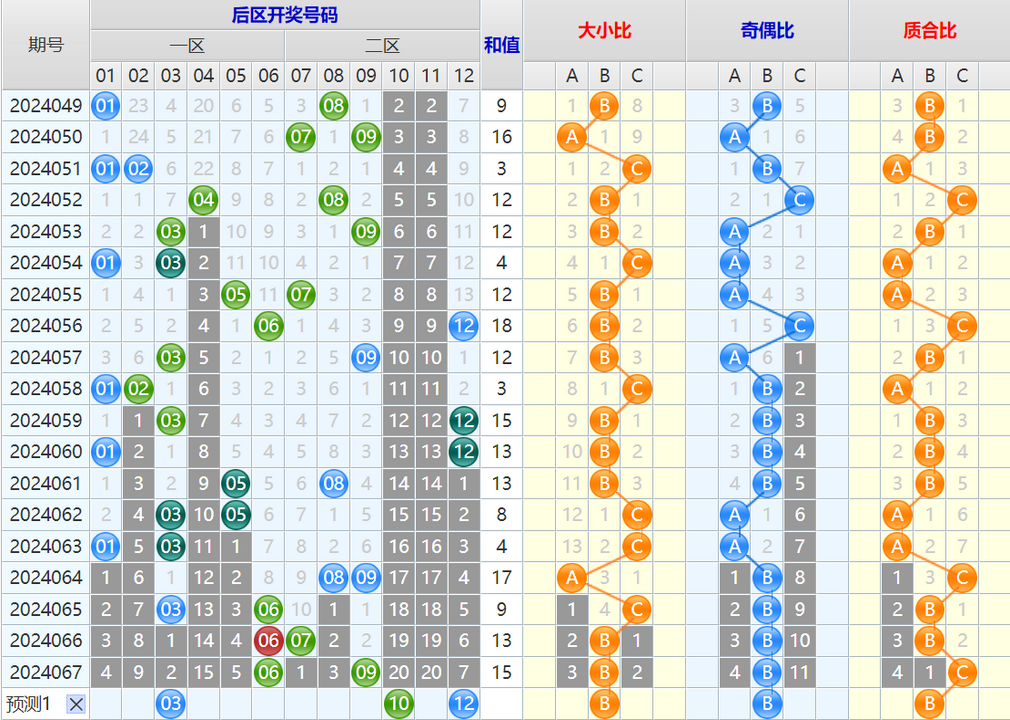Click the 和值 column header

[x=501, y=44]
